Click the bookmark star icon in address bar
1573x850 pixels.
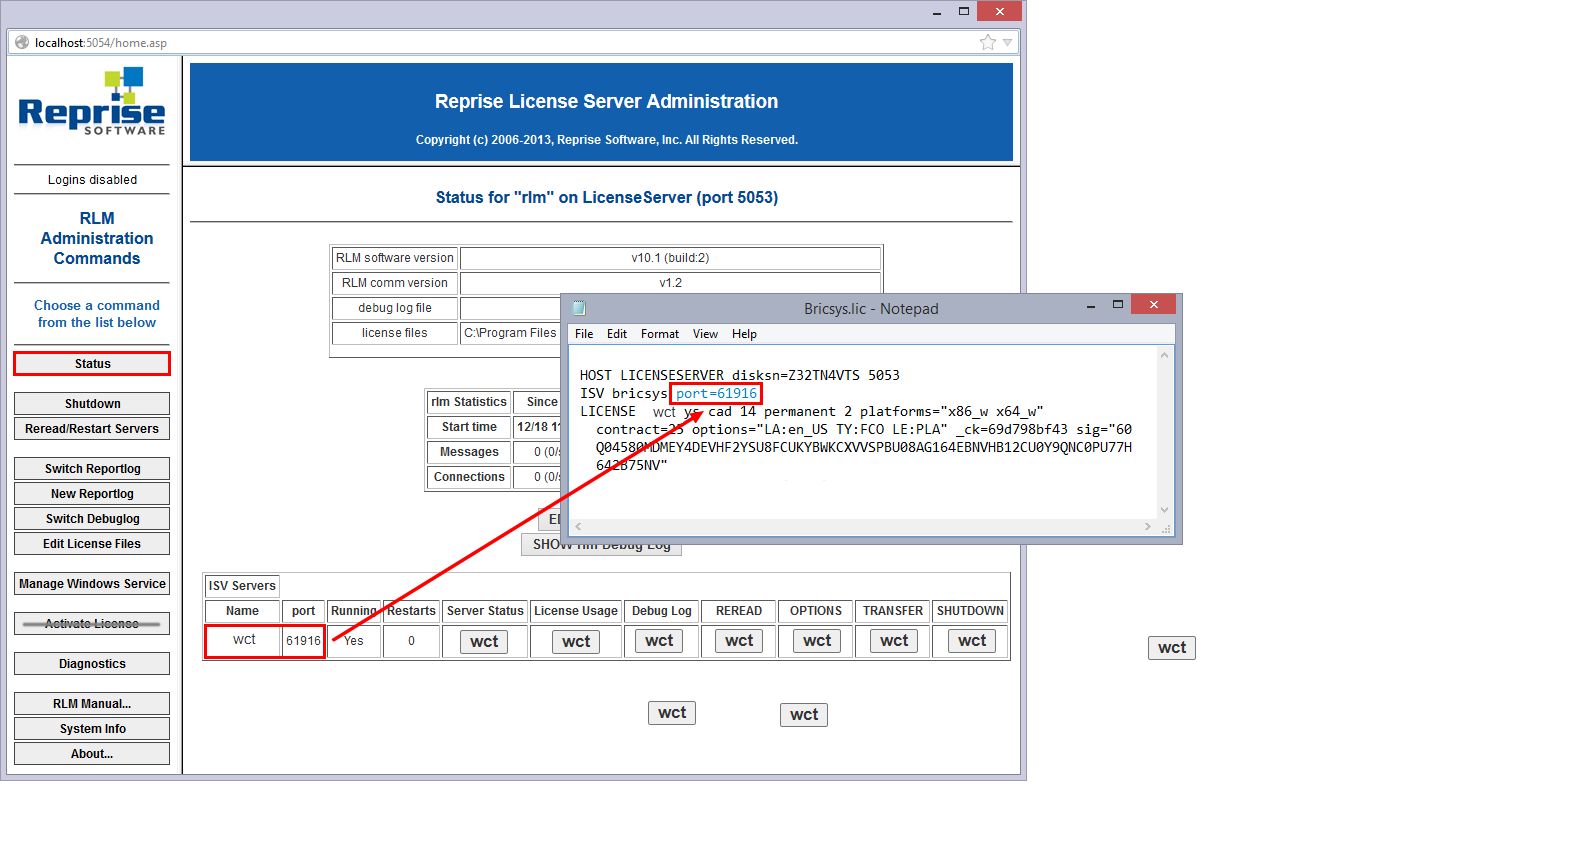coord(988,42)
